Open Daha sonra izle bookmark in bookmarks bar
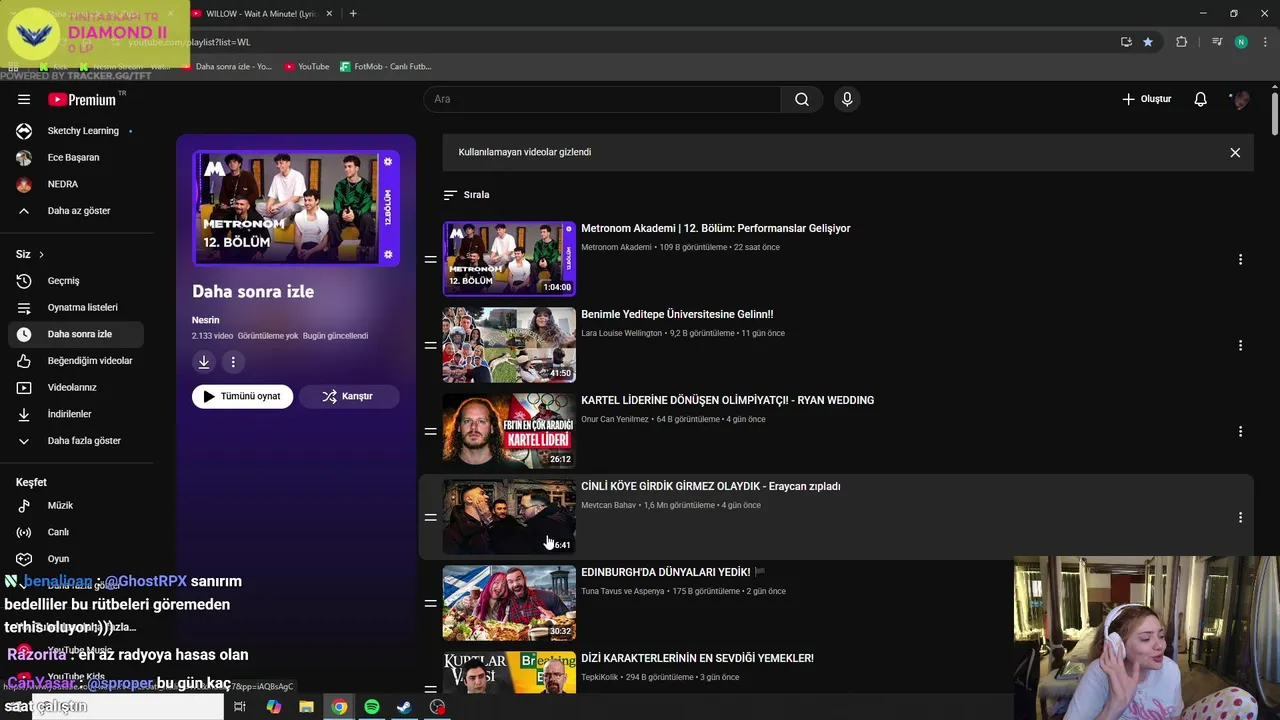This screenshot has height=720, width=1280. [x=227, y=67]
